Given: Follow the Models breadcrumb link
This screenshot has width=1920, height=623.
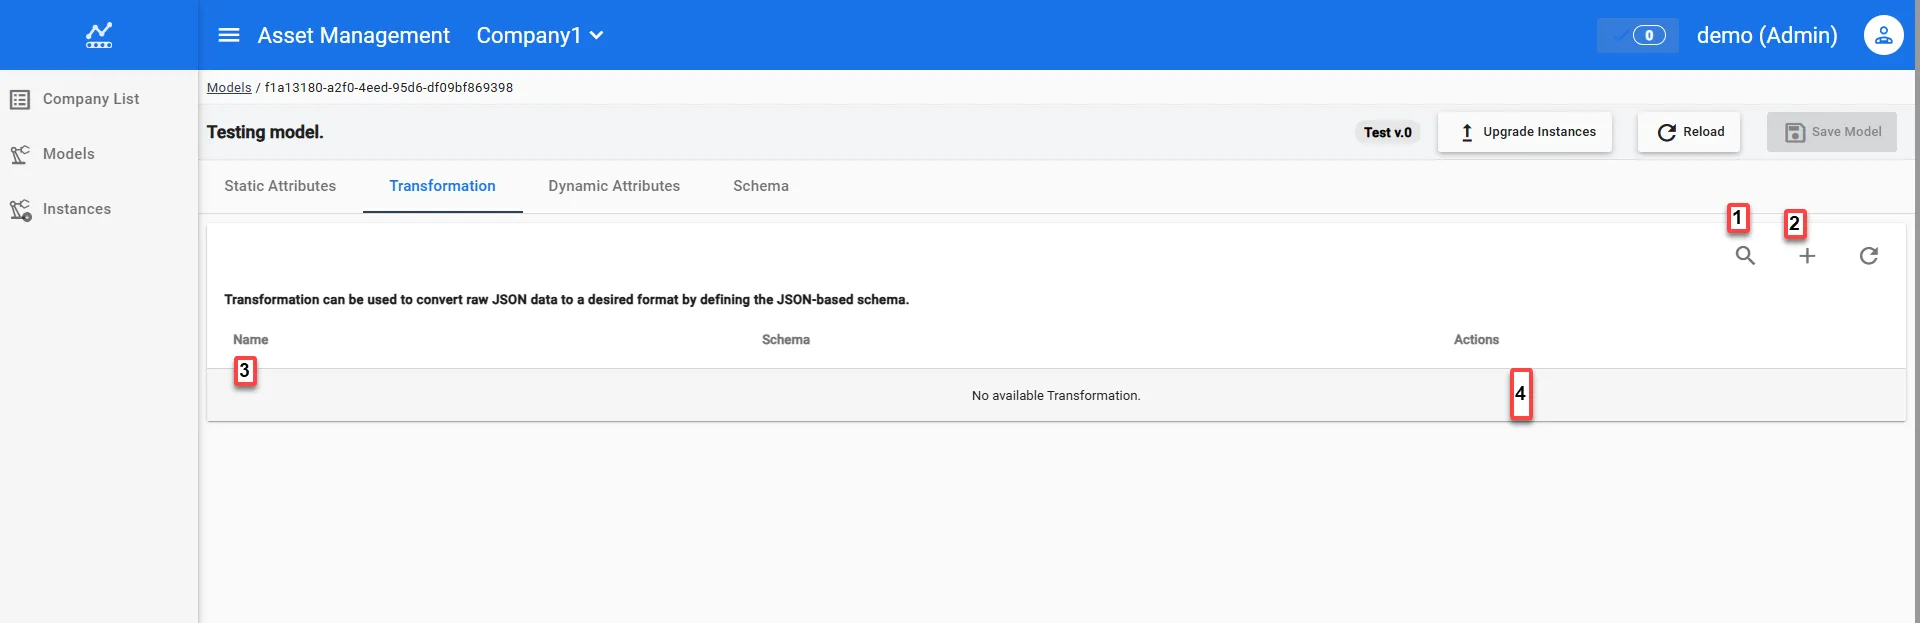Looking at the screenshot, I should point(229,87).
